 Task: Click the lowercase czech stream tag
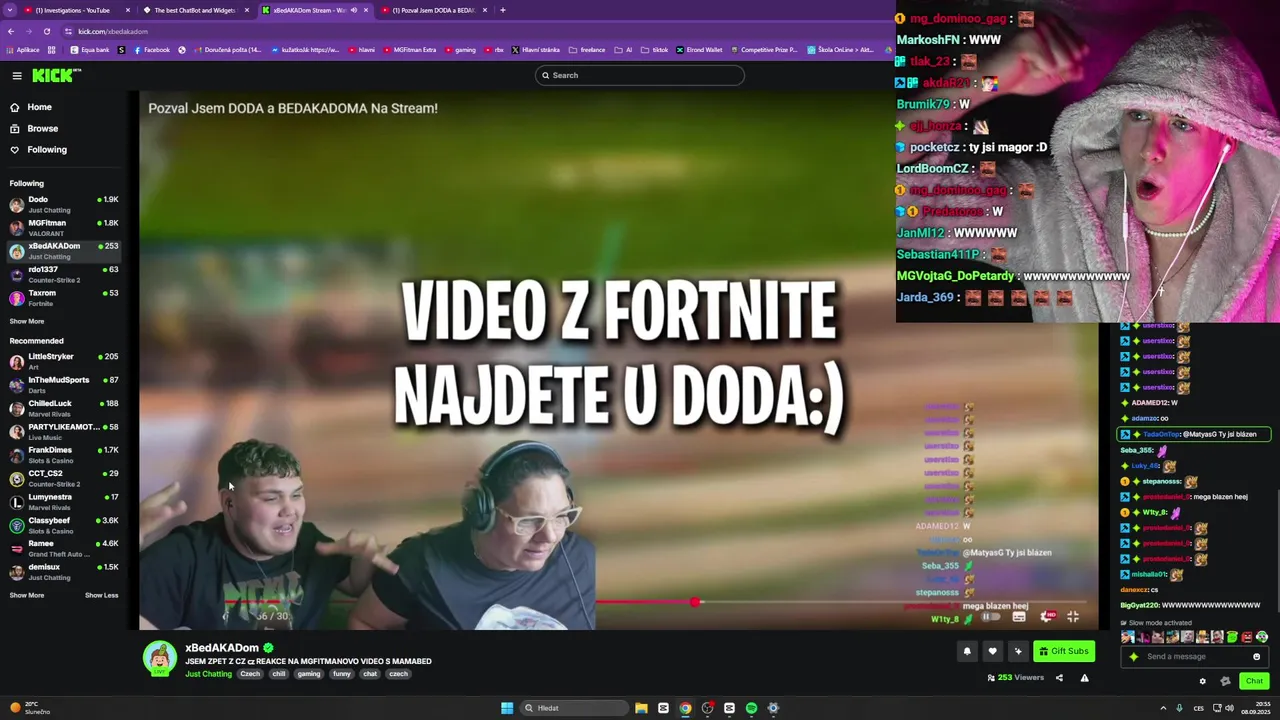coord(398,674)
